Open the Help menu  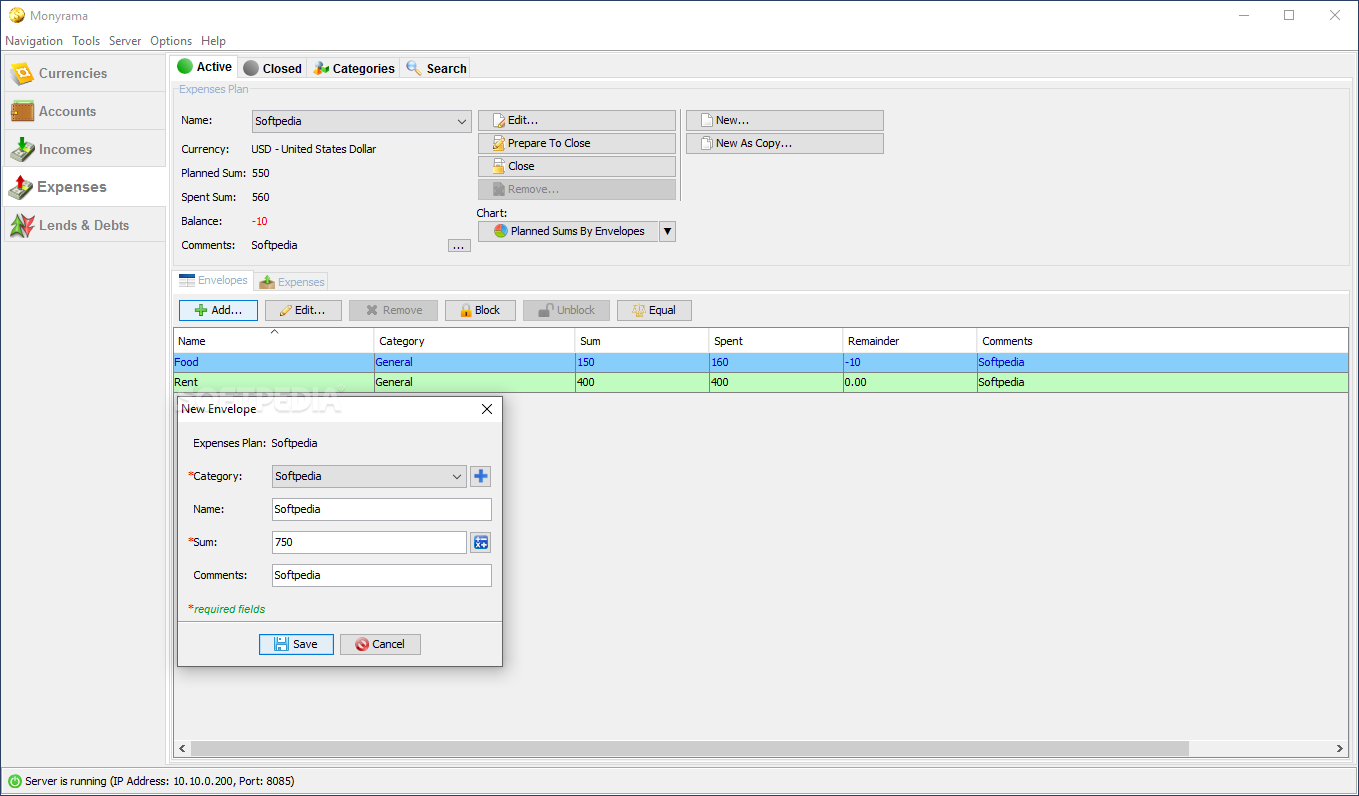click(x=213, y=41)
